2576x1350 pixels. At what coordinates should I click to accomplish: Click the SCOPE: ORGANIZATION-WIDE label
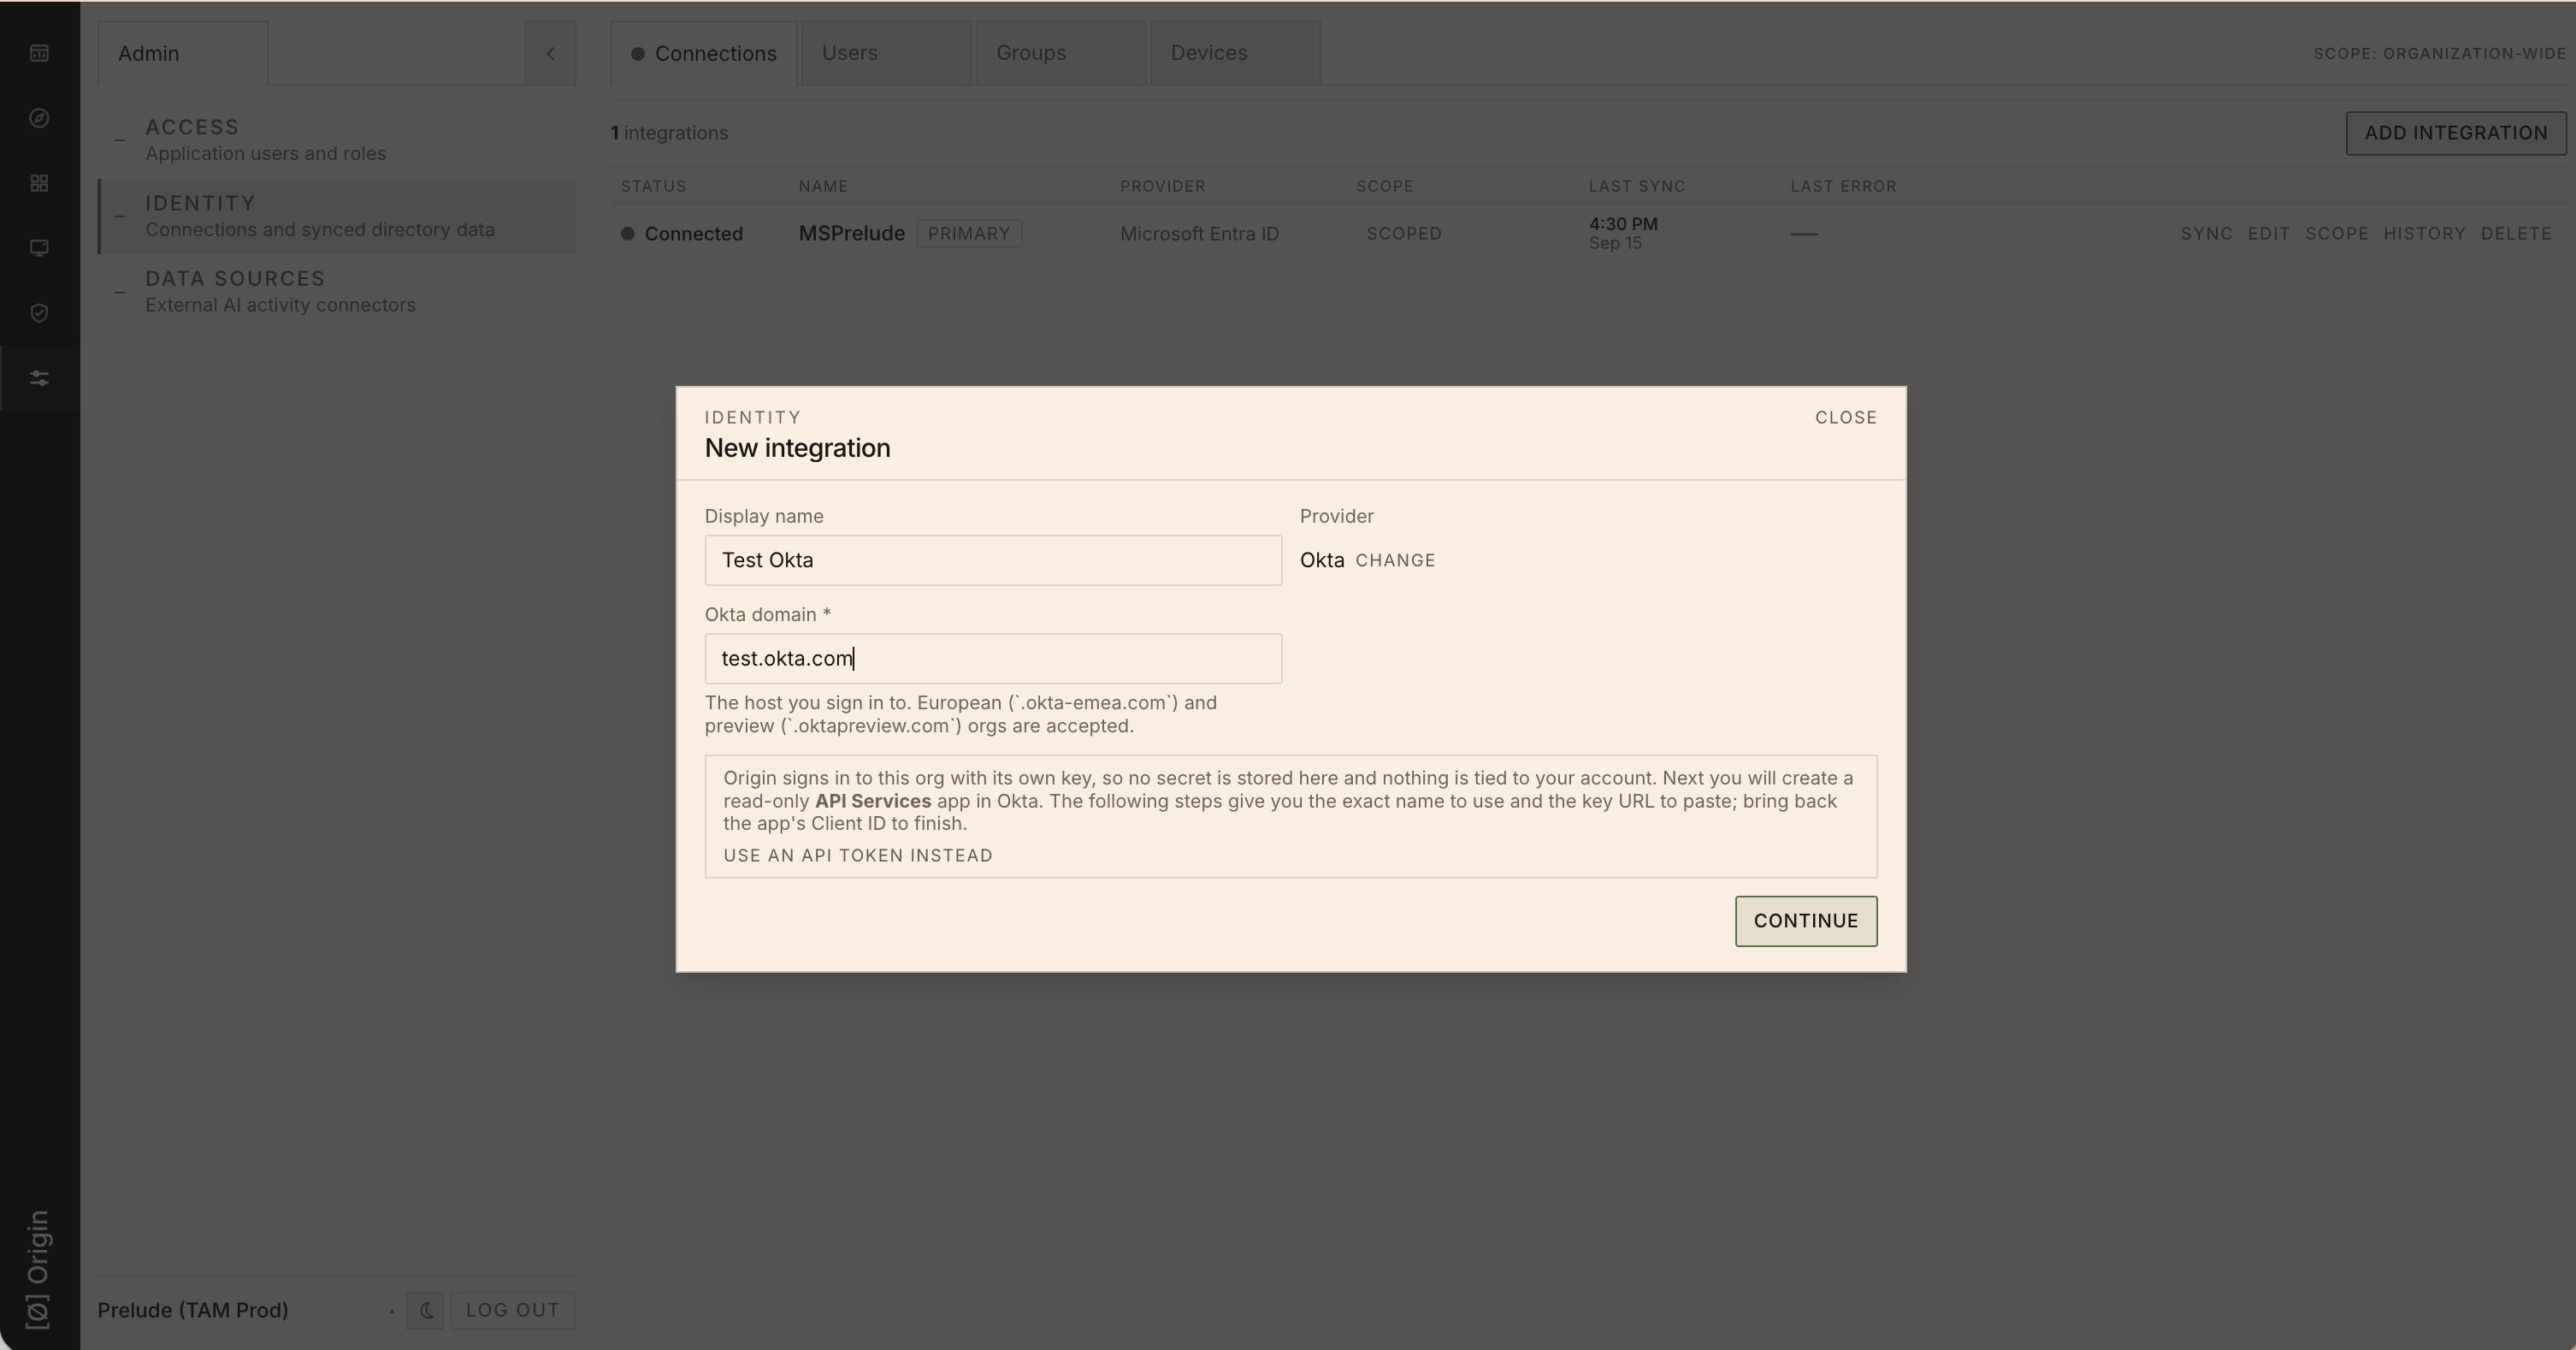(x=2439, y=53)
